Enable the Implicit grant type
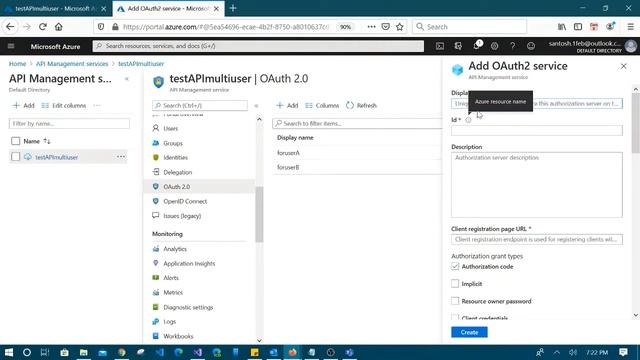Screen dimensions: 640x360 (x=455, y=283)
